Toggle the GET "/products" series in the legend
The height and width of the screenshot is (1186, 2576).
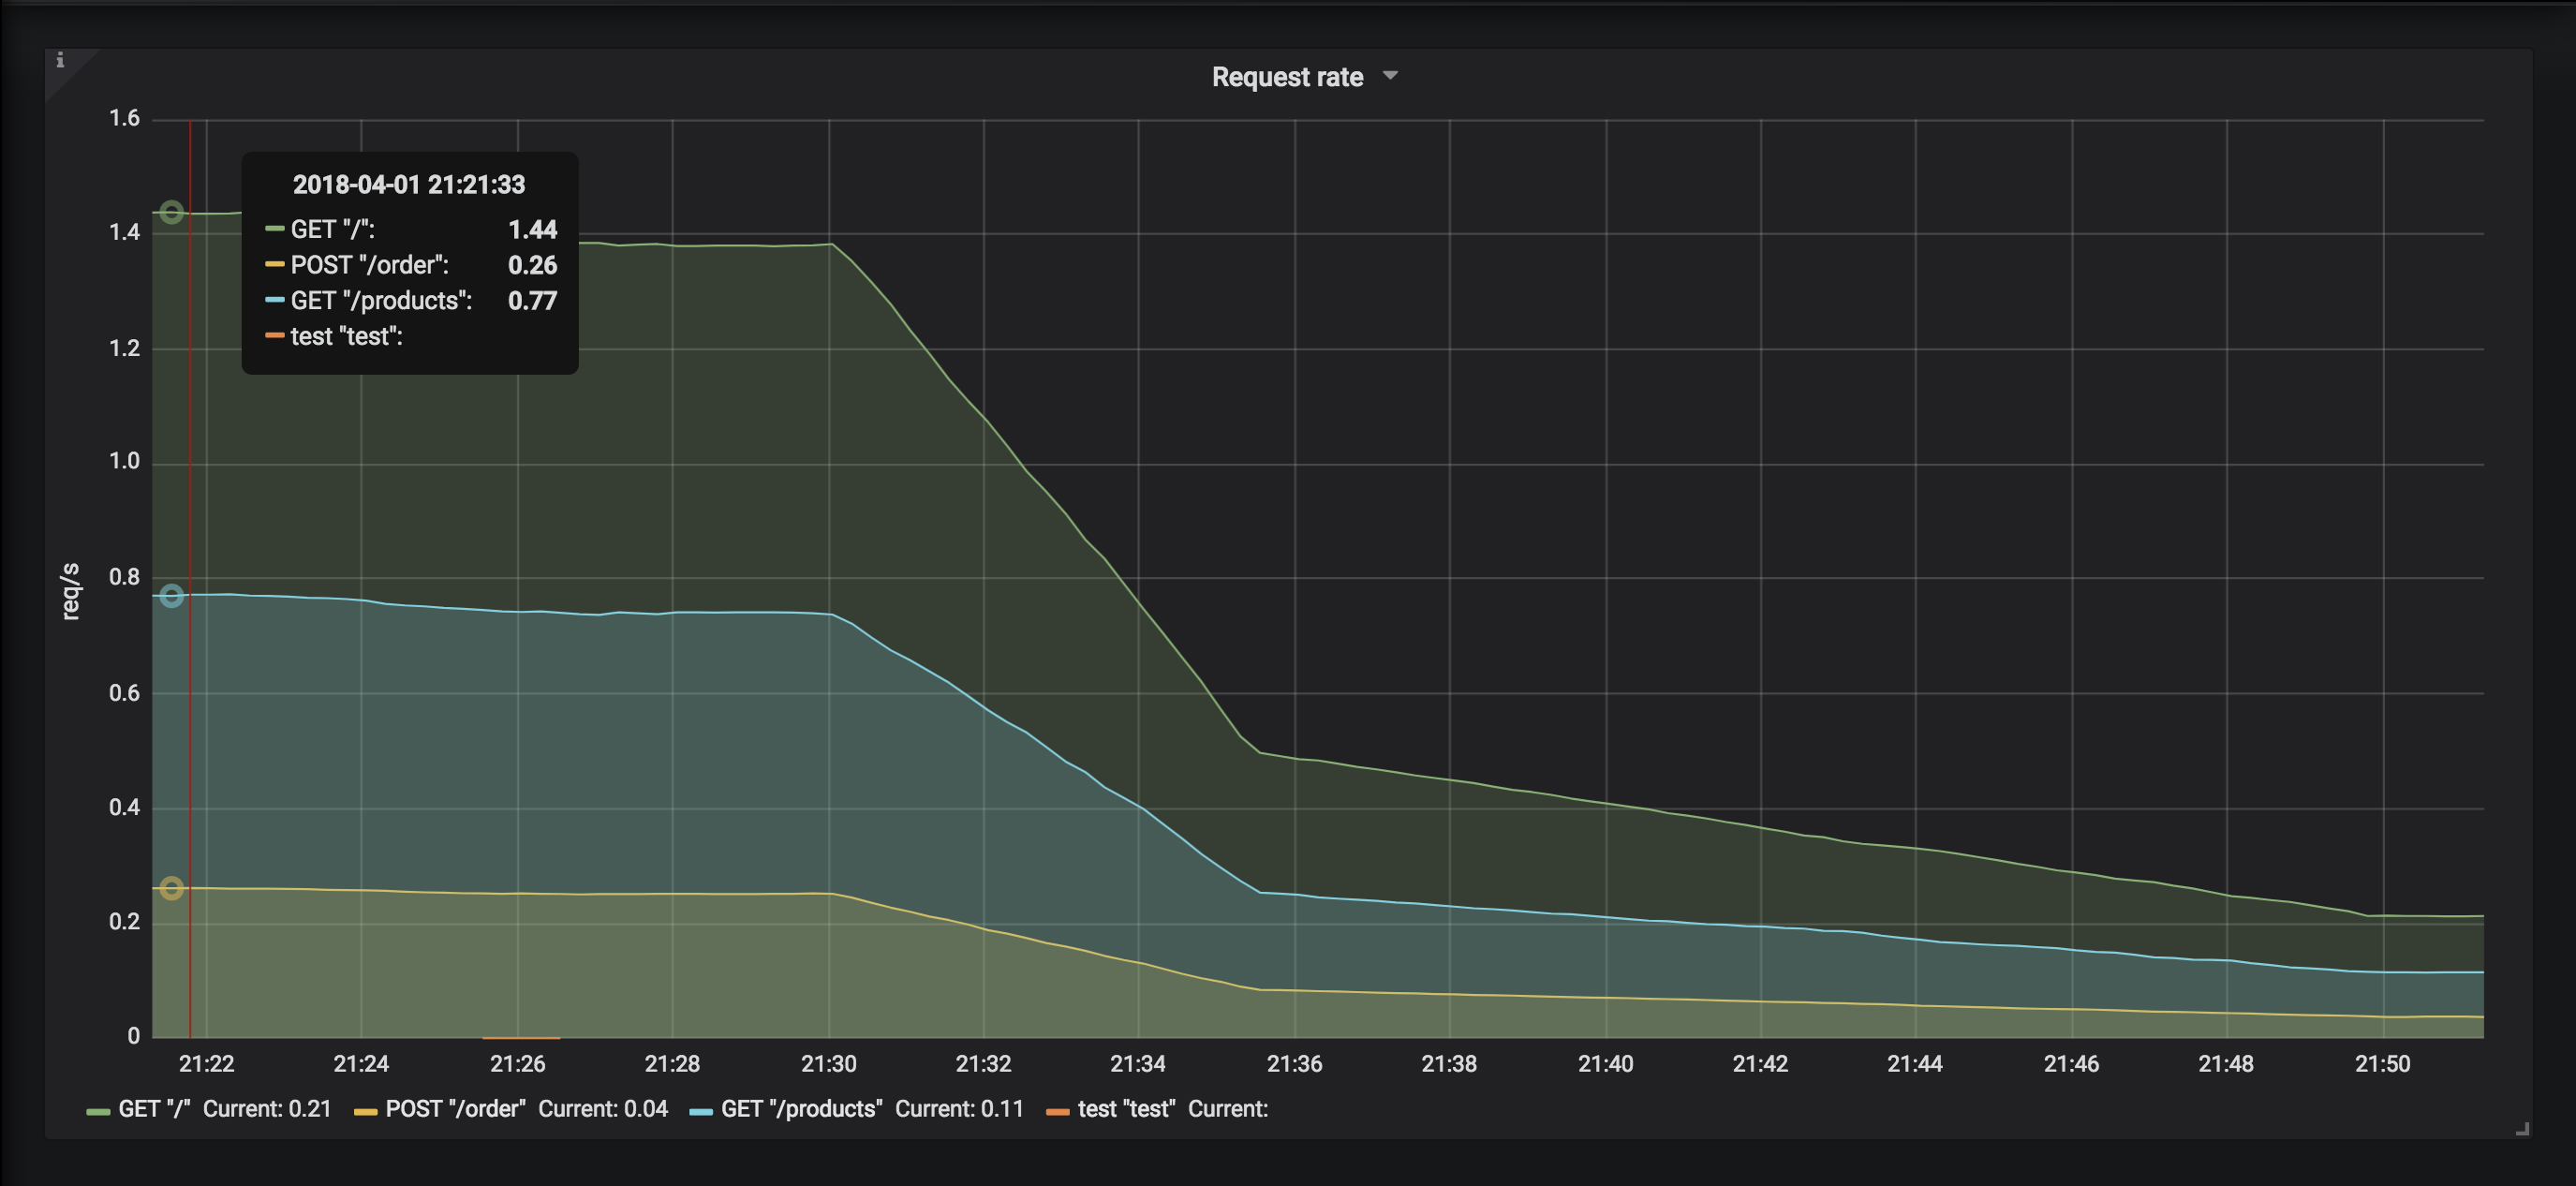801,1109
